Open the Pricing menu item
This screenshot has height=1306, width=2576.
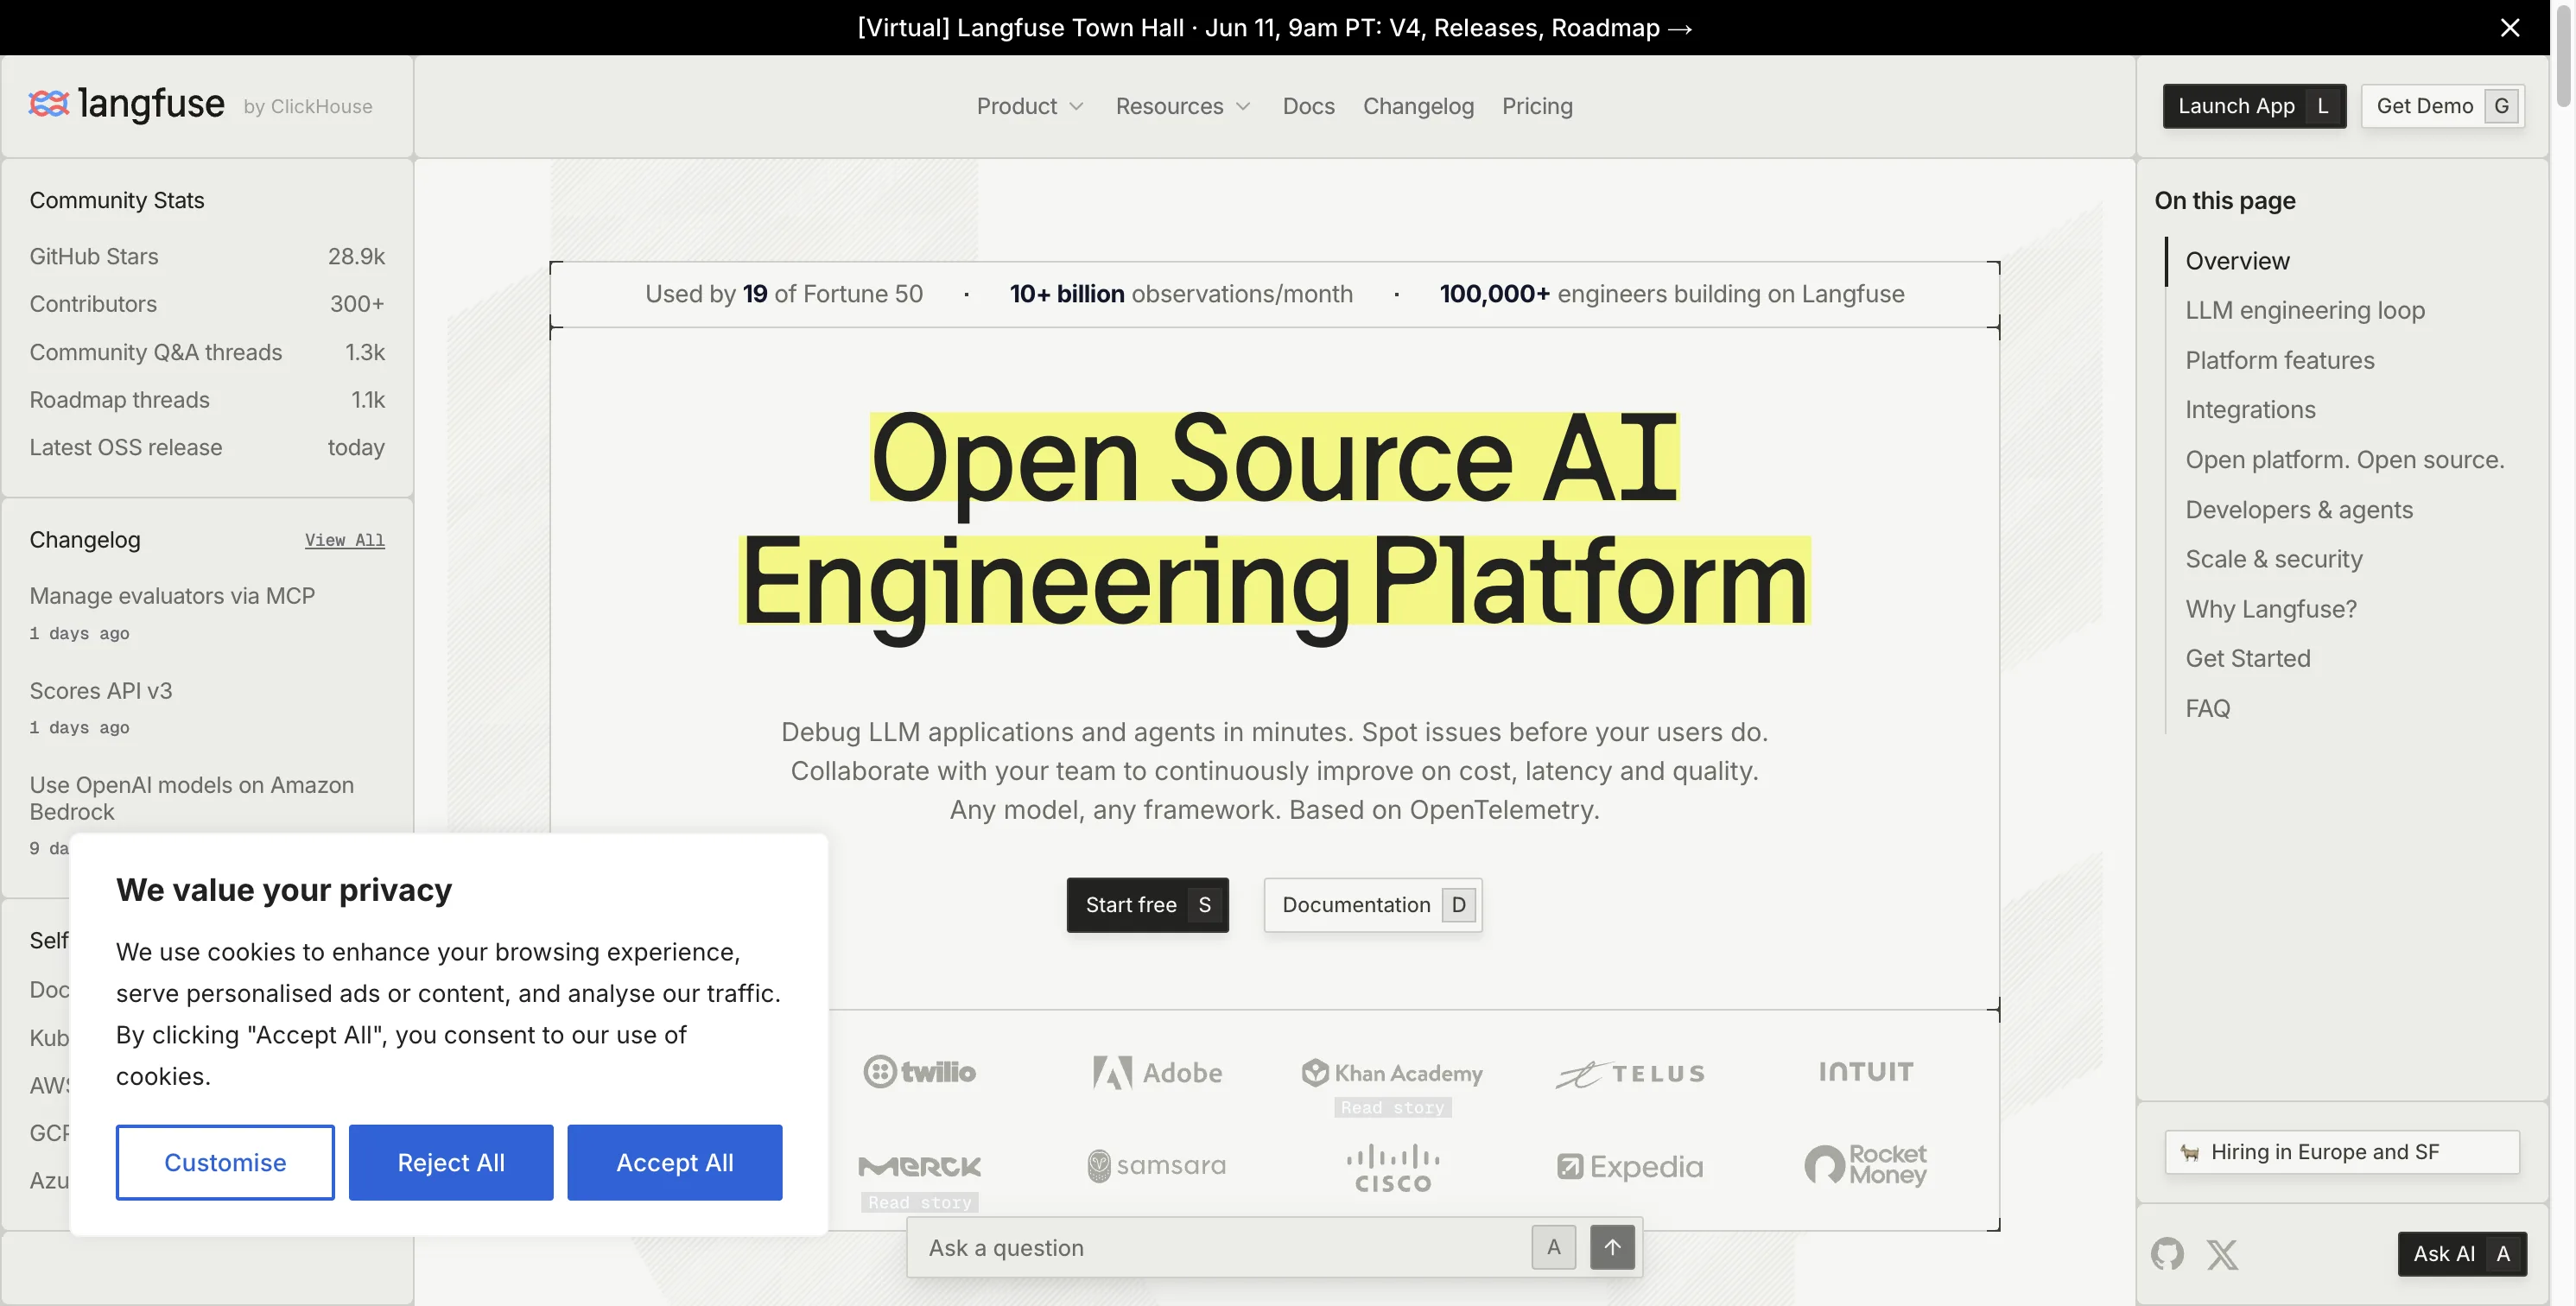pyautogui.click(x=1537, y=106)
